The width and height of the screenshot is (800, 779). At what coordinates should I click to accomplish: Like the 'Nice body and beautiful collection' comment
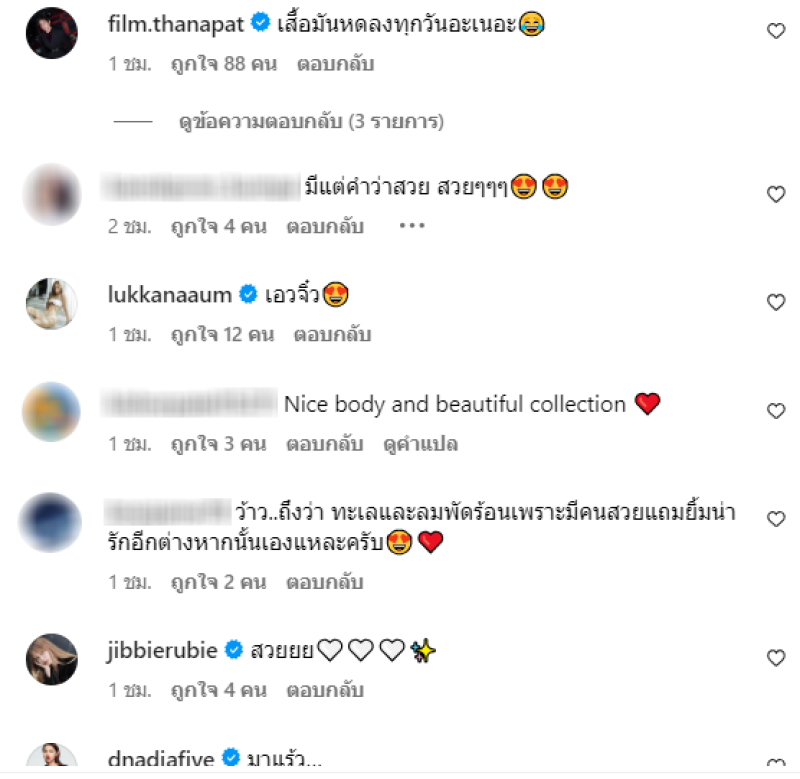click(x=776, y=411)
